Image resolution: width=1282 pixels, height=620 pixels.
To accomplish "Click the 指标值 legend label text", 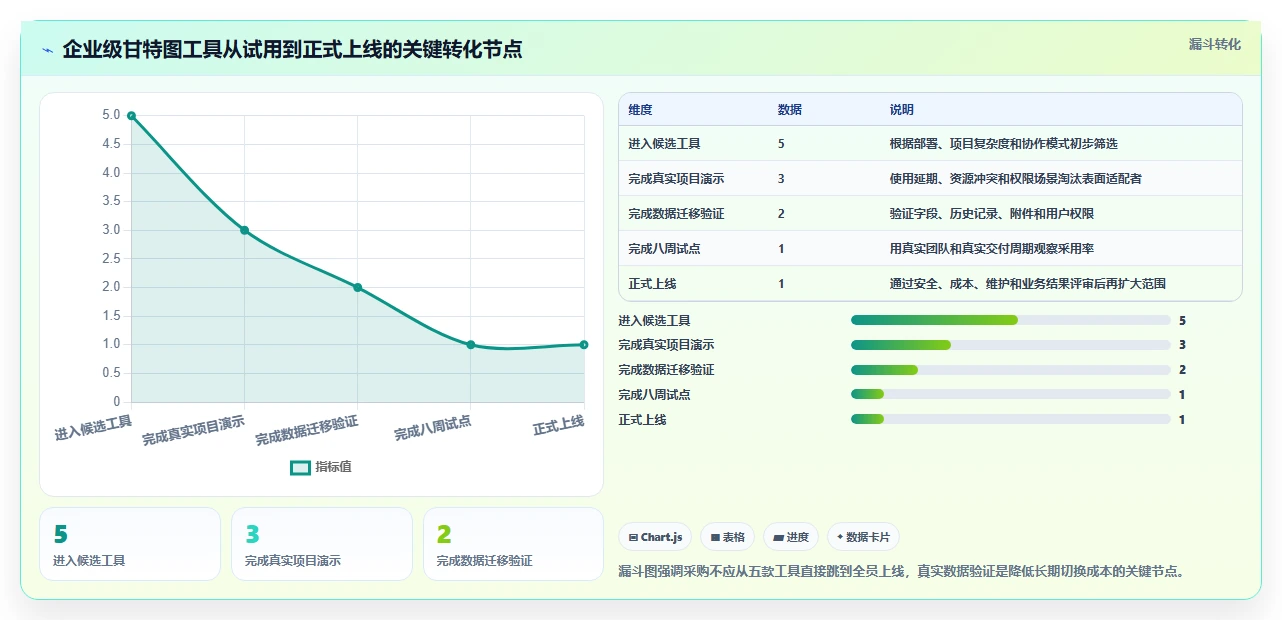I will coord(334,467).
